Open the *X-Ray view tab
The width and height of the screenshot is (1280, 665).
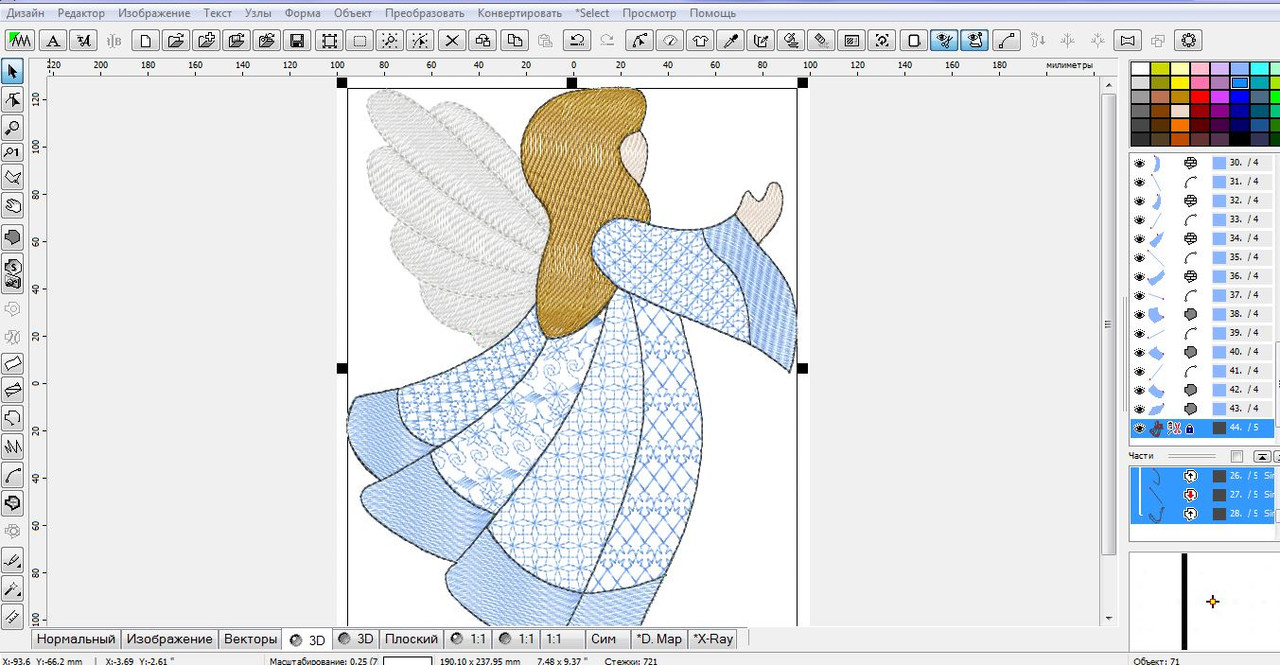(x=713, y=639)
